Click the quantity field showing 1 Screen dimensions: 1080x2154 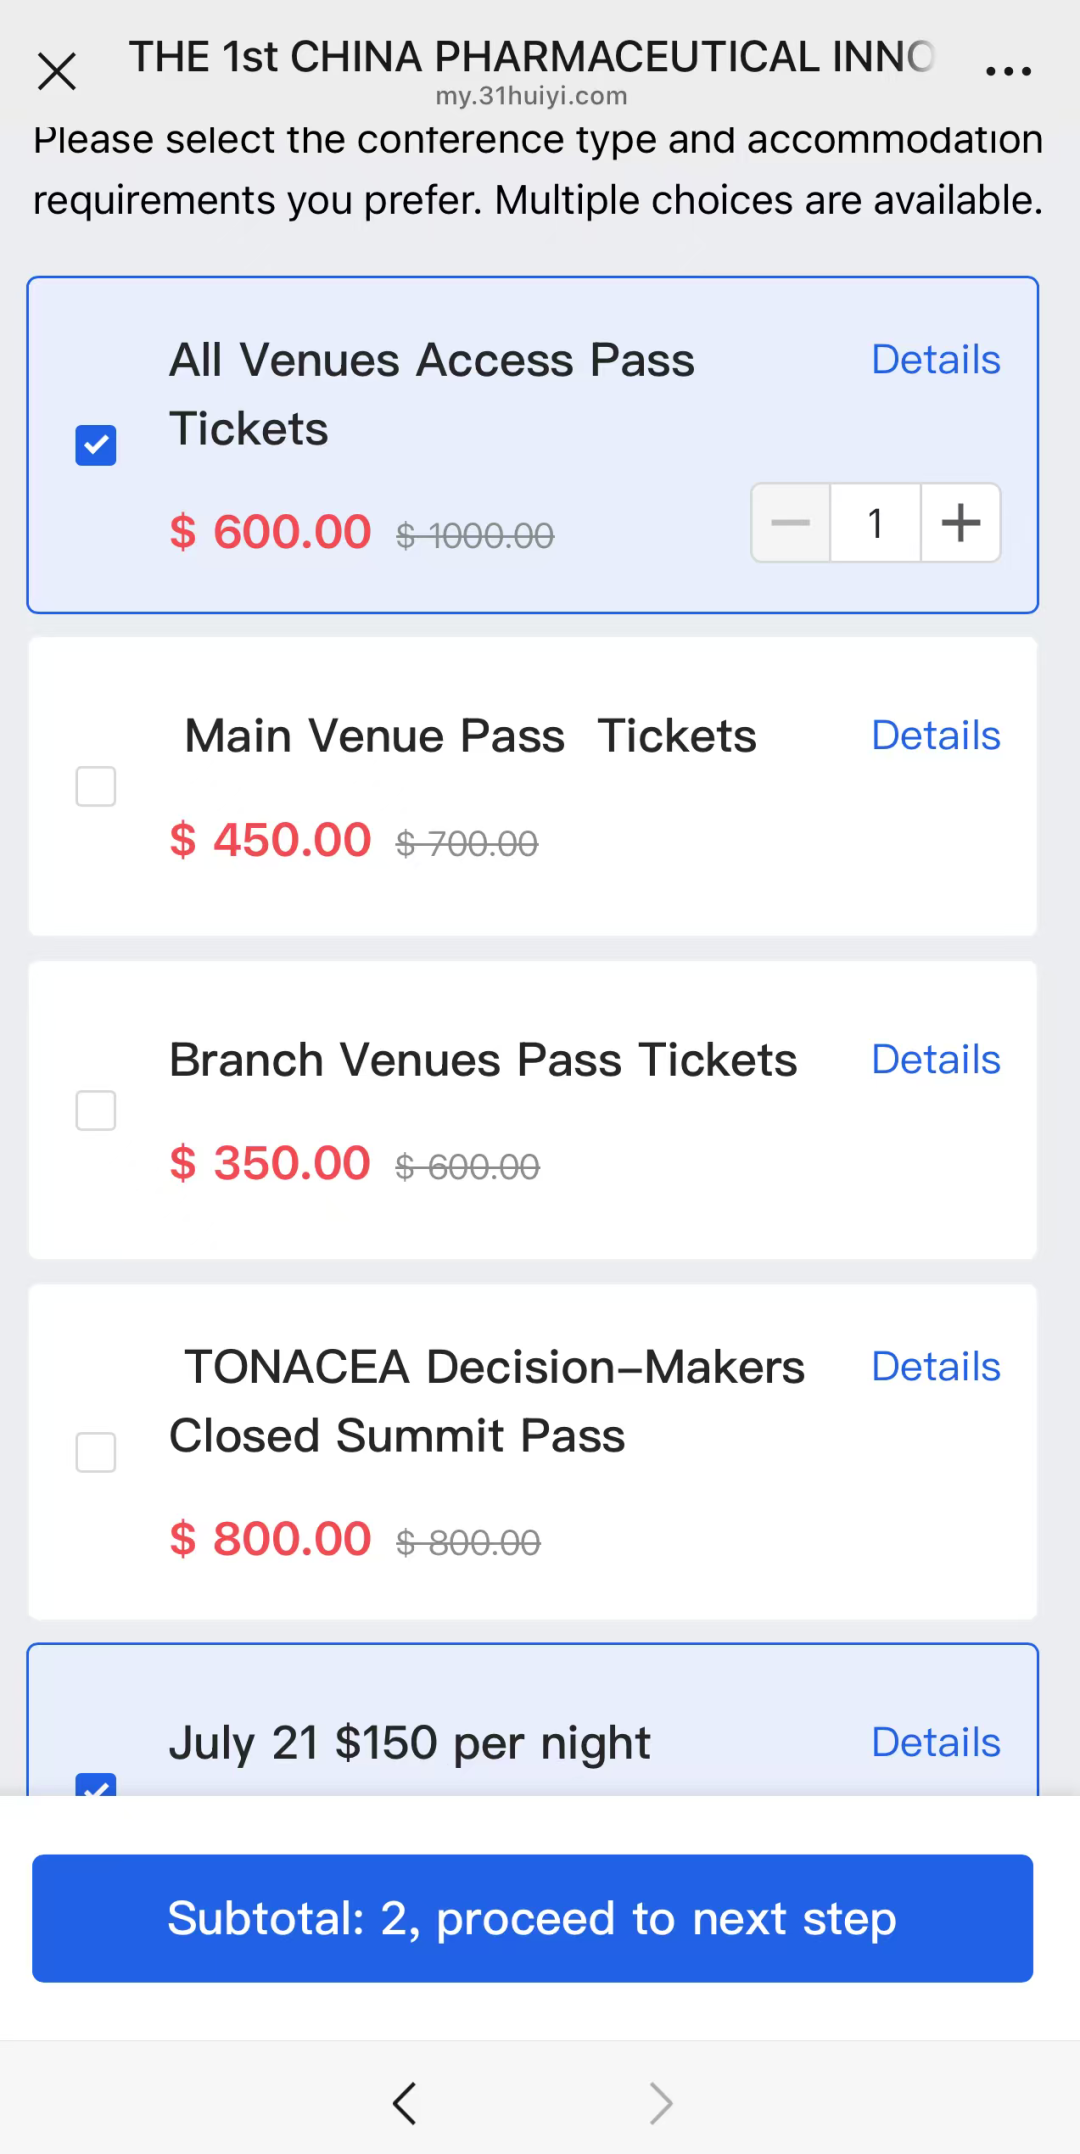click(875, 523)
